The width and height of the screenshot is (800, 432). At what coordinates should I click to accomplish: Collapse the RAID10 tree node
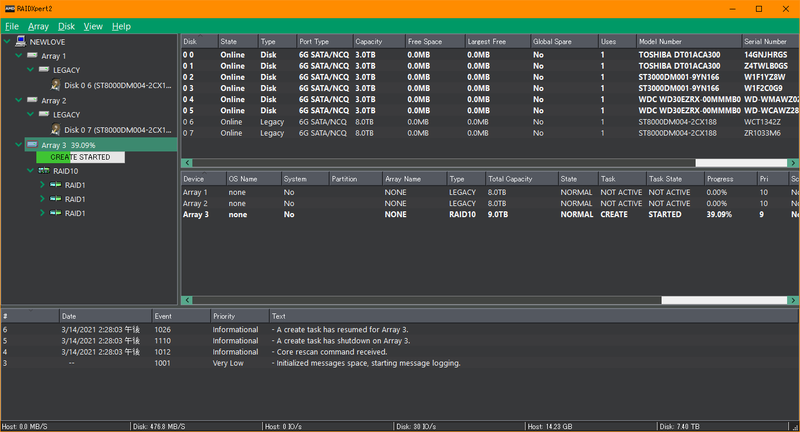pos(31,171)
